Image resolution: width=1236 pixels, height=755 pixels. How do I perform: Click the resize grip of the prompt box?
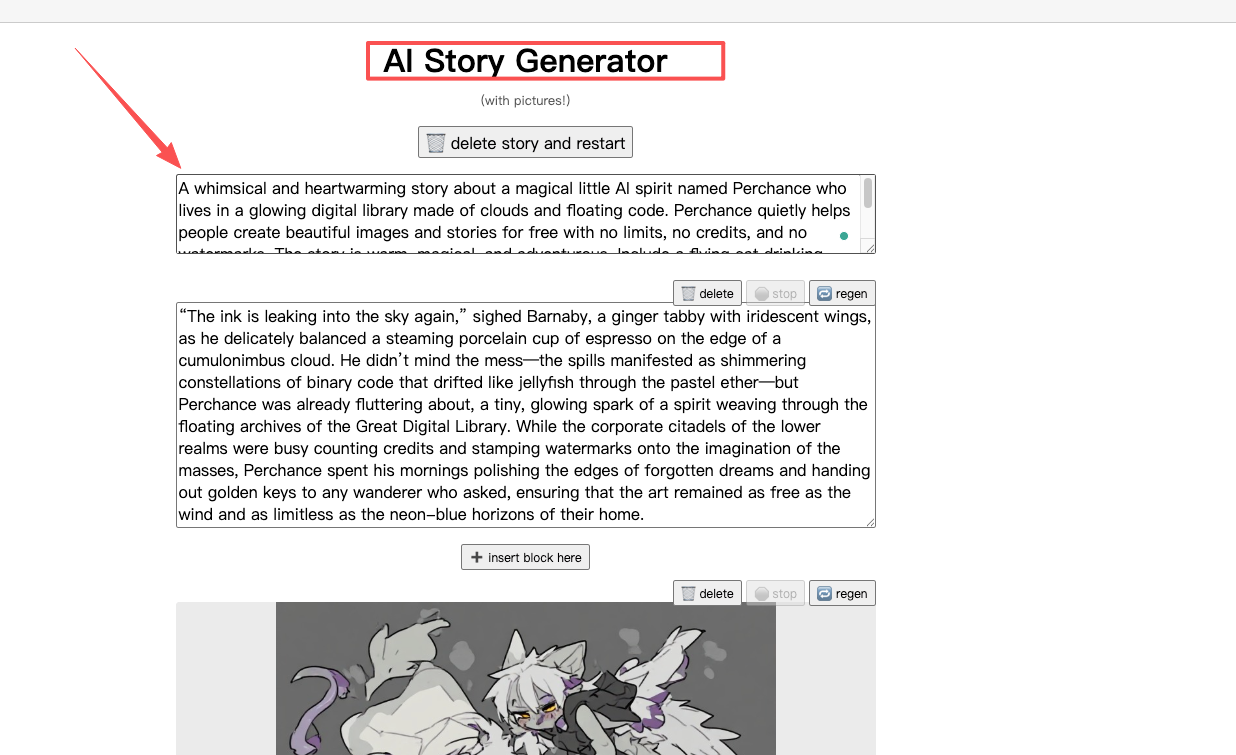click(870, 248)
